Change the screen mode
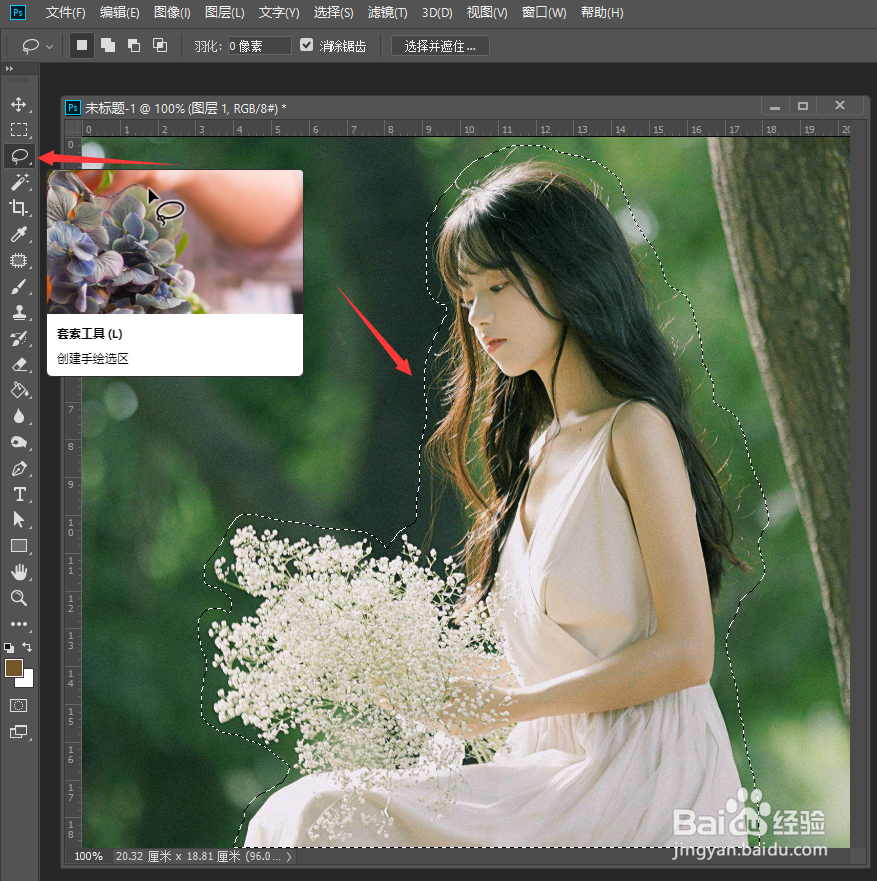 [x=19, y=732]
